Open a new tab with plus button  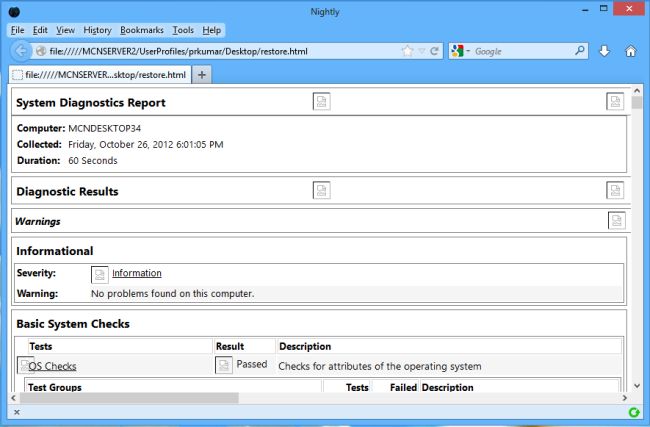(x=202, y=75)
